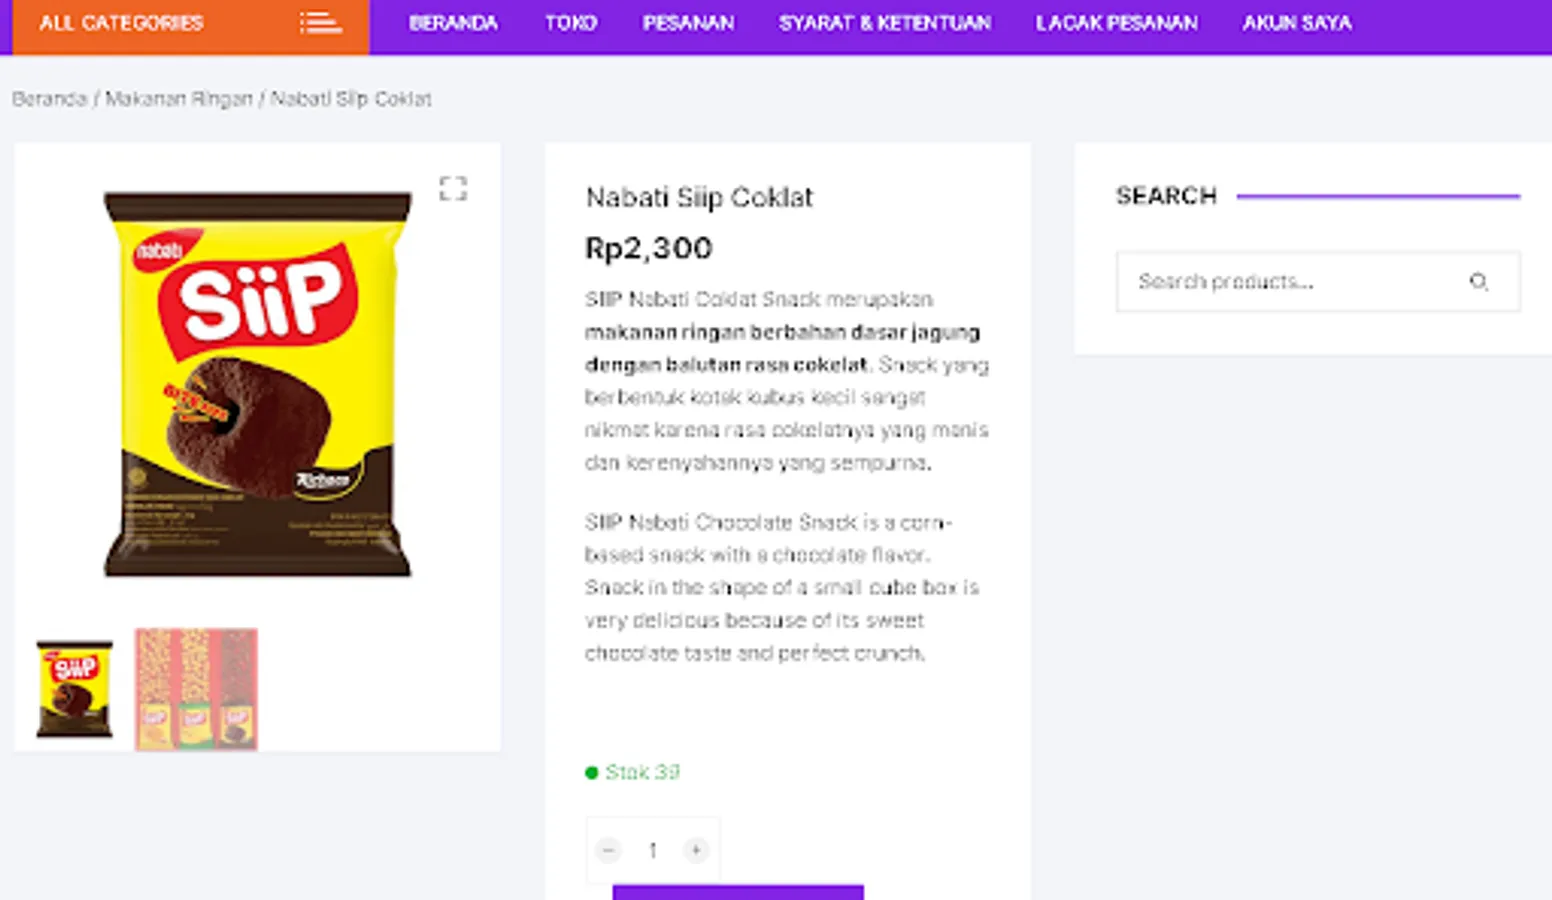This screenshot has width=1552, height=900.
Task: Click the fullscreen expand icon on product image
Action: tap(453, 188)
